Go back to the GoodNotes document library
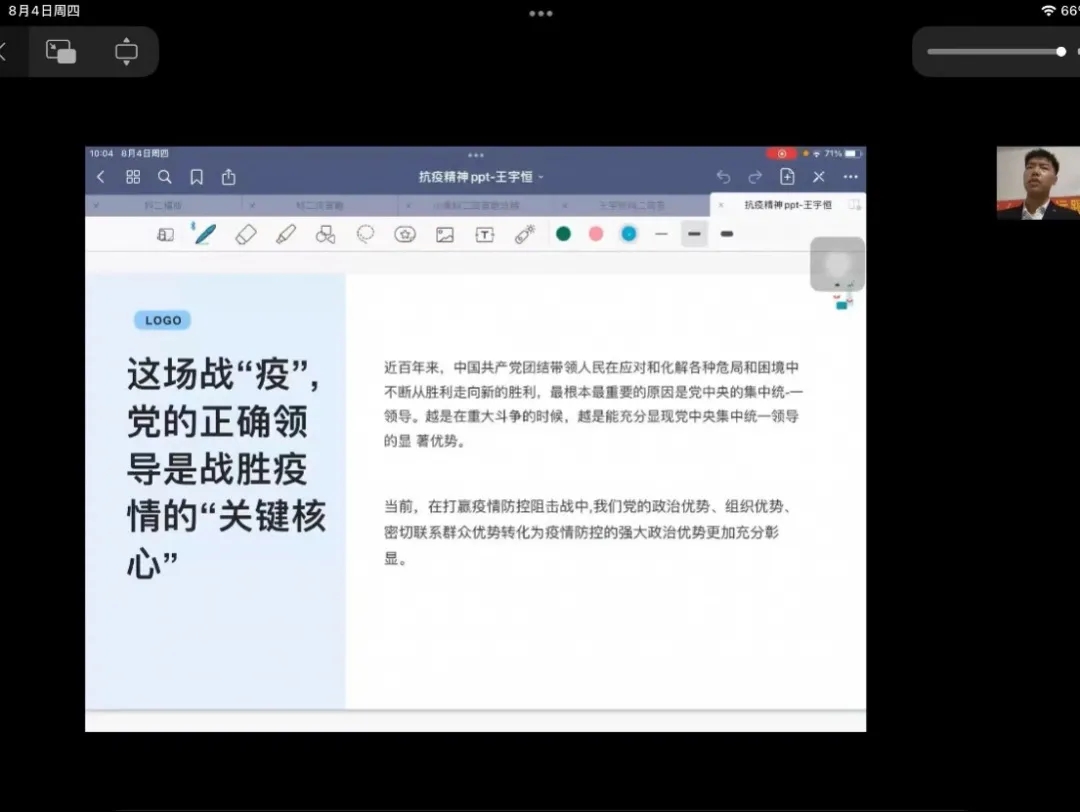This screenshot has height=812, width=1080. (101, 177)
